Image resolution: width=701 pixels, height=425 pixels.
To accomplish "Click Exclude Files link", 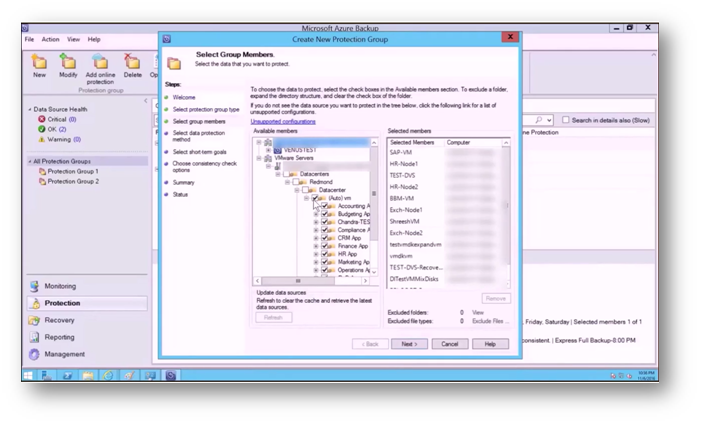I will click(488, 321).
